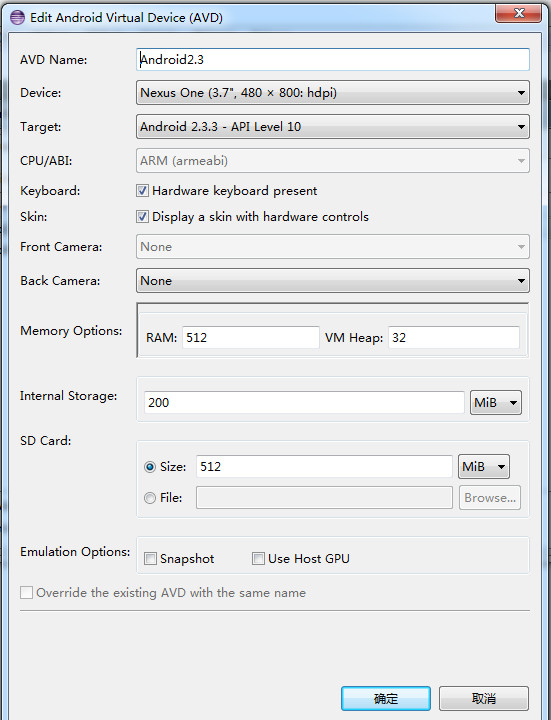551x720 pixels.
Task: Open the SD Card MiB unit dropdown
Action: tap(484, 467)
